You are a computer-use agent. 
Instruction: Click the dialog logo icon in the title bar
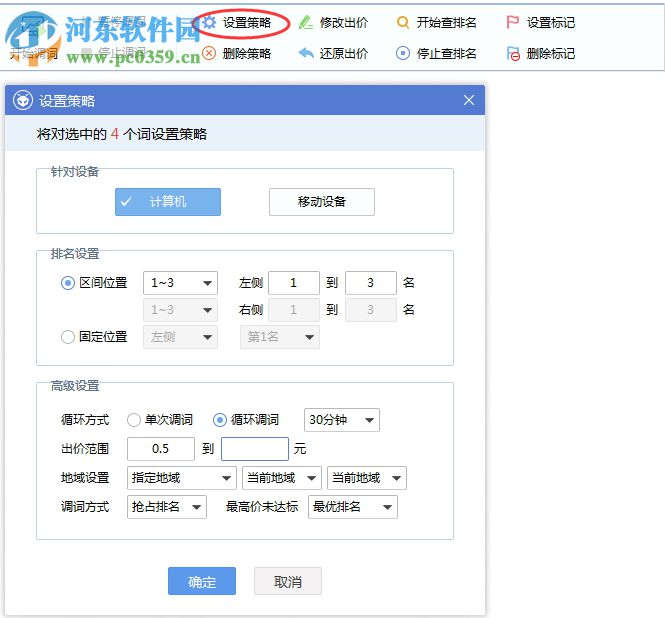coord(23,101)
